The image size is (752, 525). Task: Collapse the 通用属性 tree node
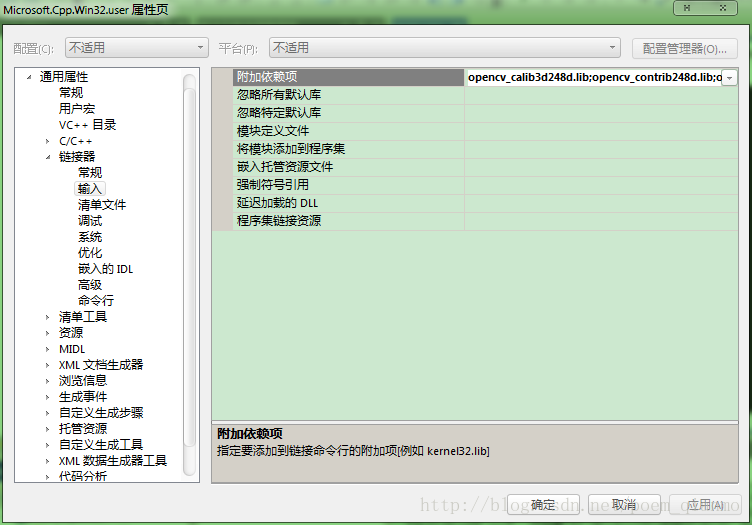(x=29, y=77)
